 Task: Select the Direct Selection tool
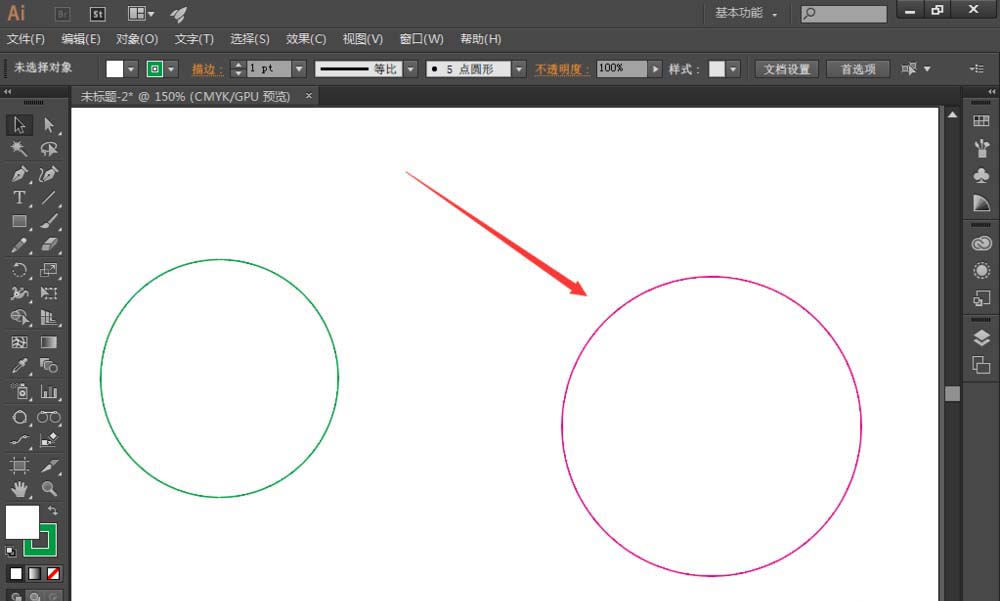(x=49, y=124)
